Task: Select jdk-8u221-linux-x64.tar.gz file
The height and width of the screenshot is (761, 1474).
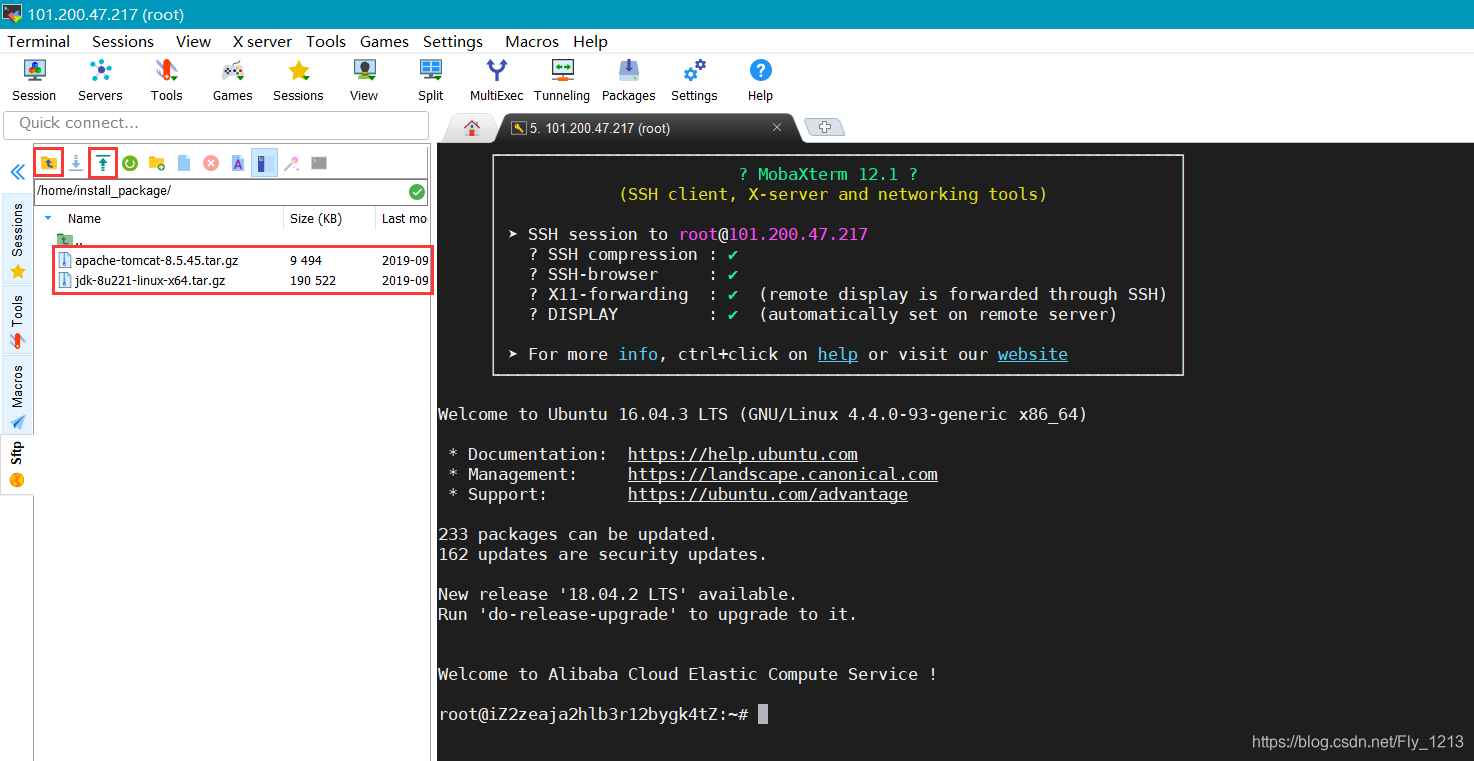Action: (x=150, y=281)
